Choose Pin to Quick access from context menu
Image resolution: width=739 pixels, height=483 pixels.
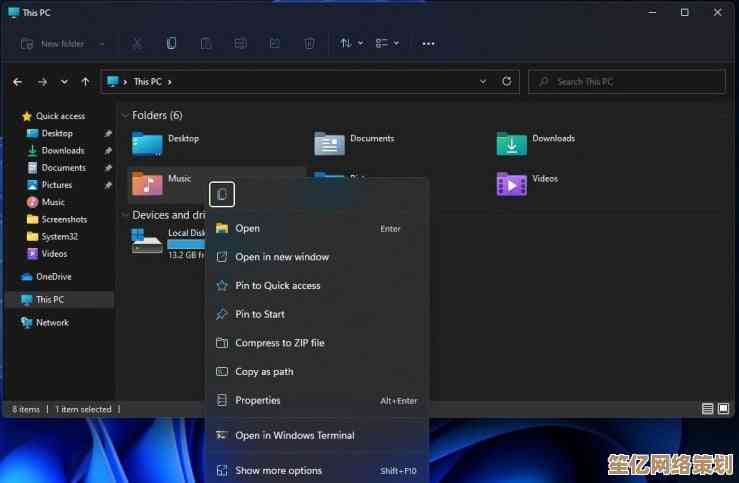pos(277,286)
